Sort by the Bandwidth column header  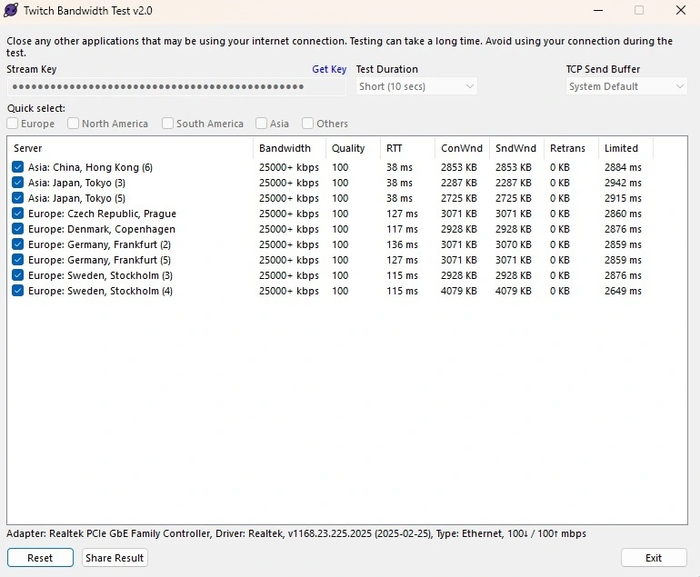[288, 148]
